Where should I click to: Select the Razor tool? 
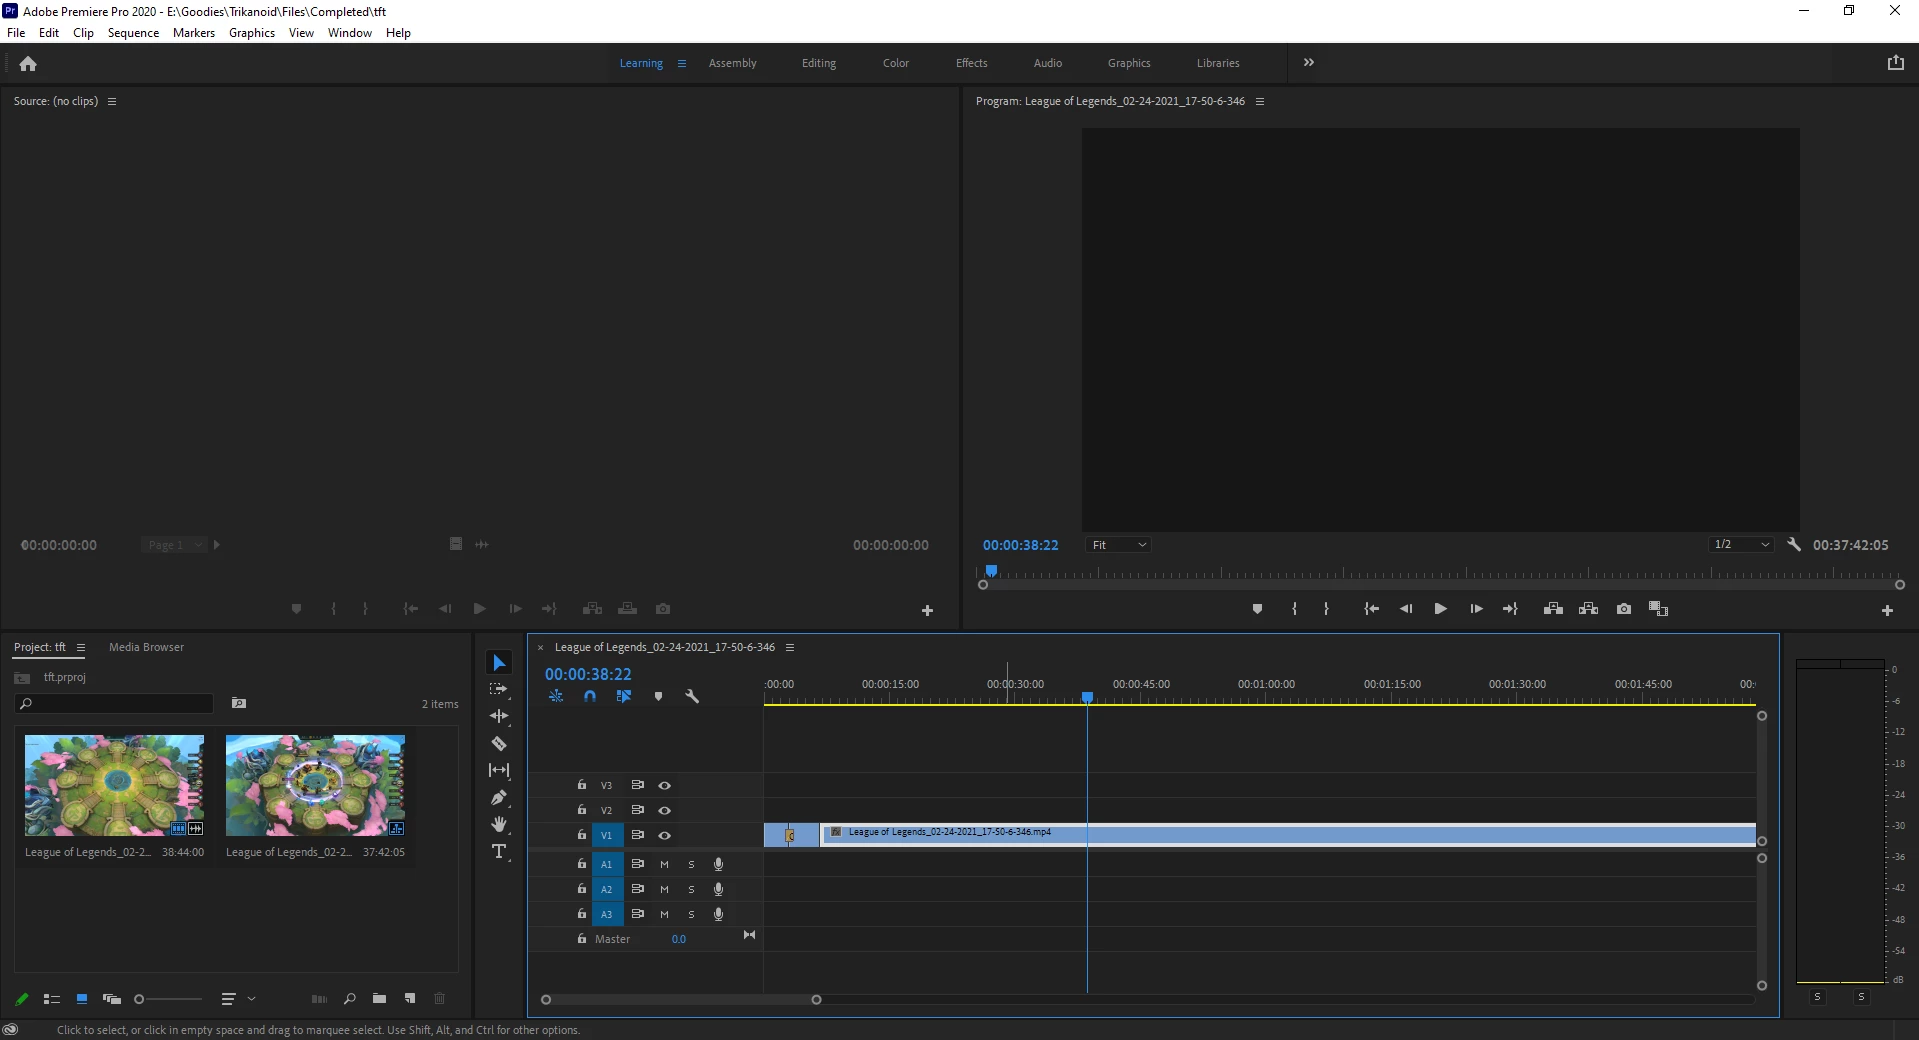[499, 743]
